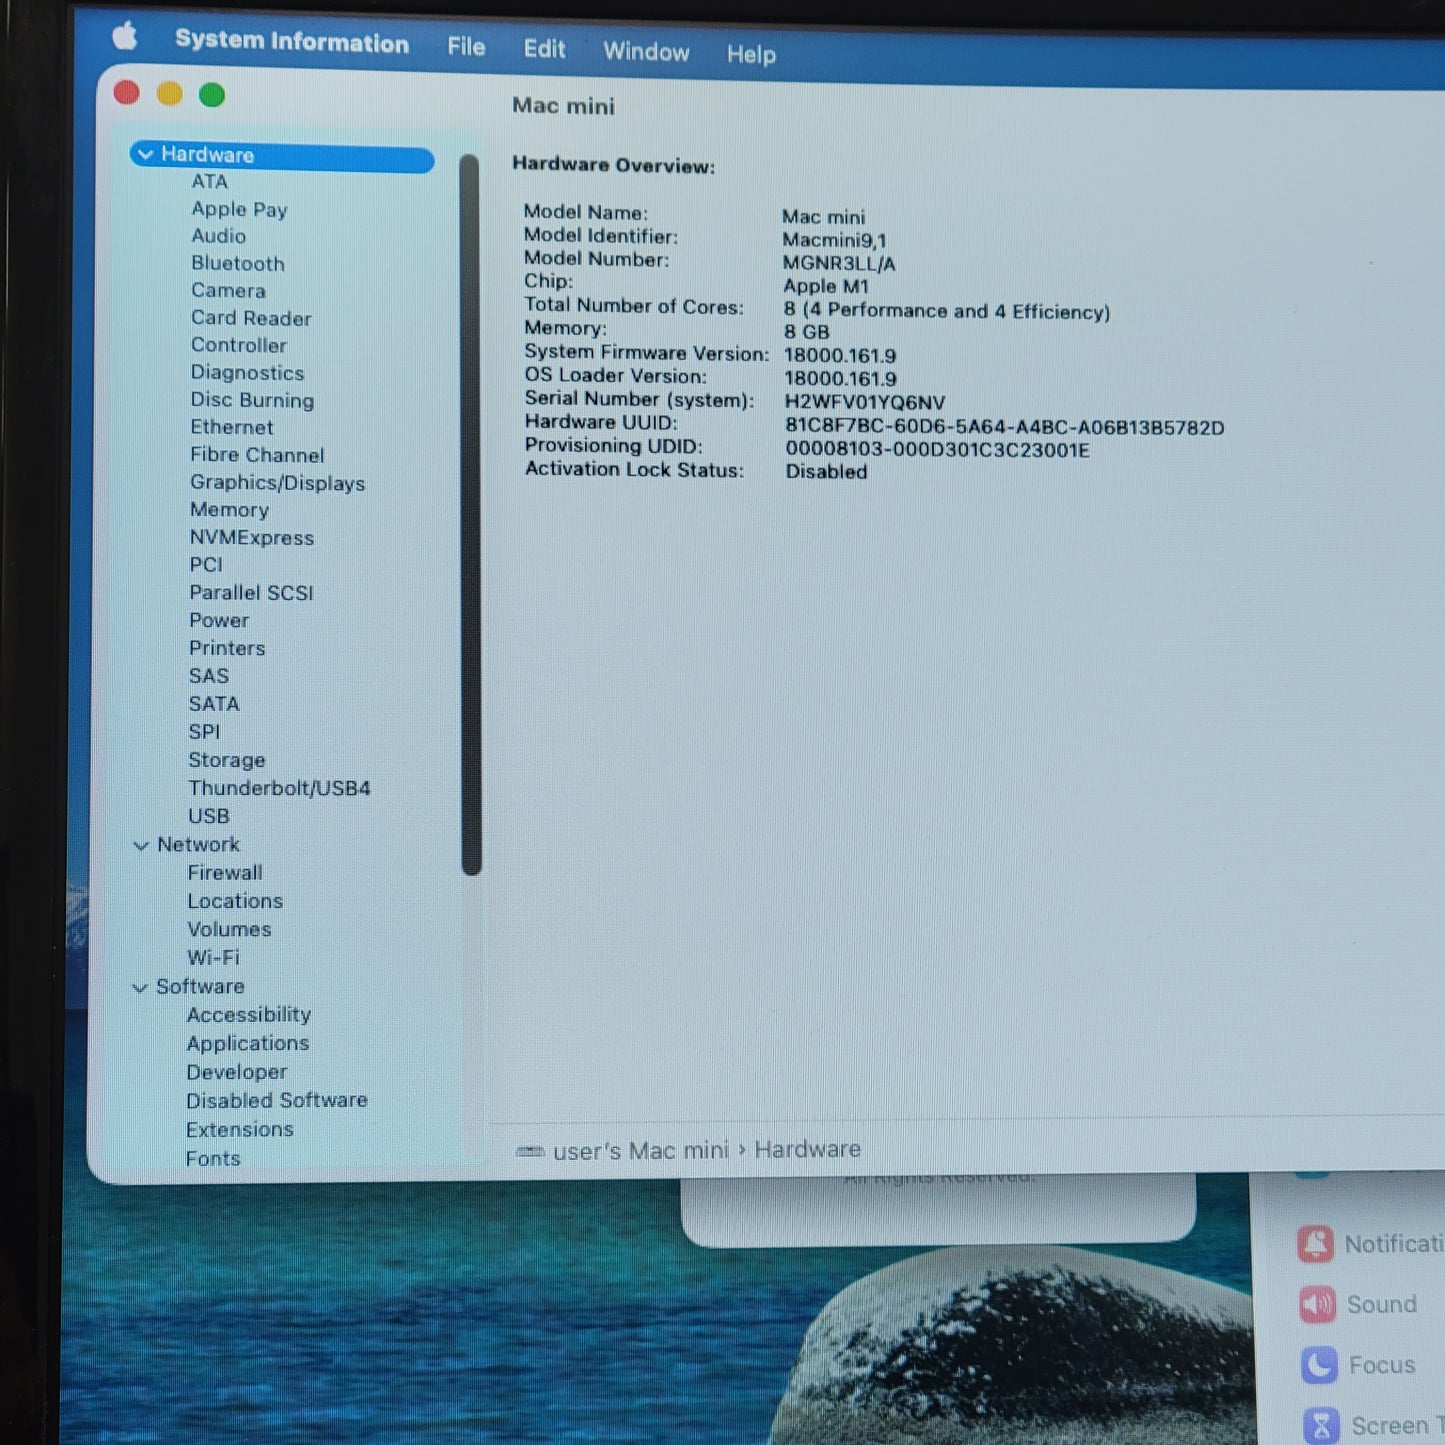Select Graphics/Displays in the sidebar

(277, 483)
